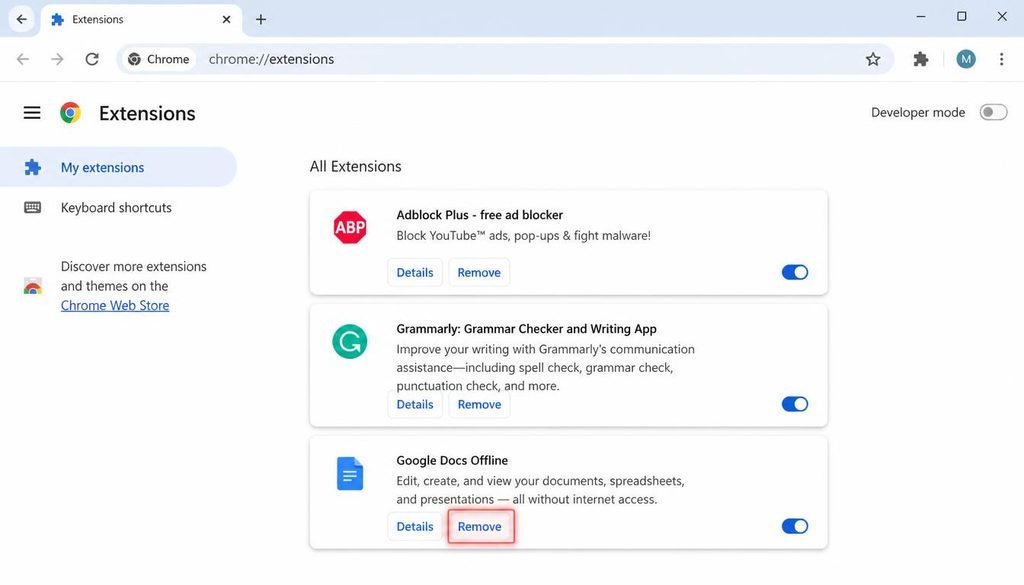This screenshot has height=585, width=1024.
Task: Open Chrome three-dot menu
Action: 1001,59
